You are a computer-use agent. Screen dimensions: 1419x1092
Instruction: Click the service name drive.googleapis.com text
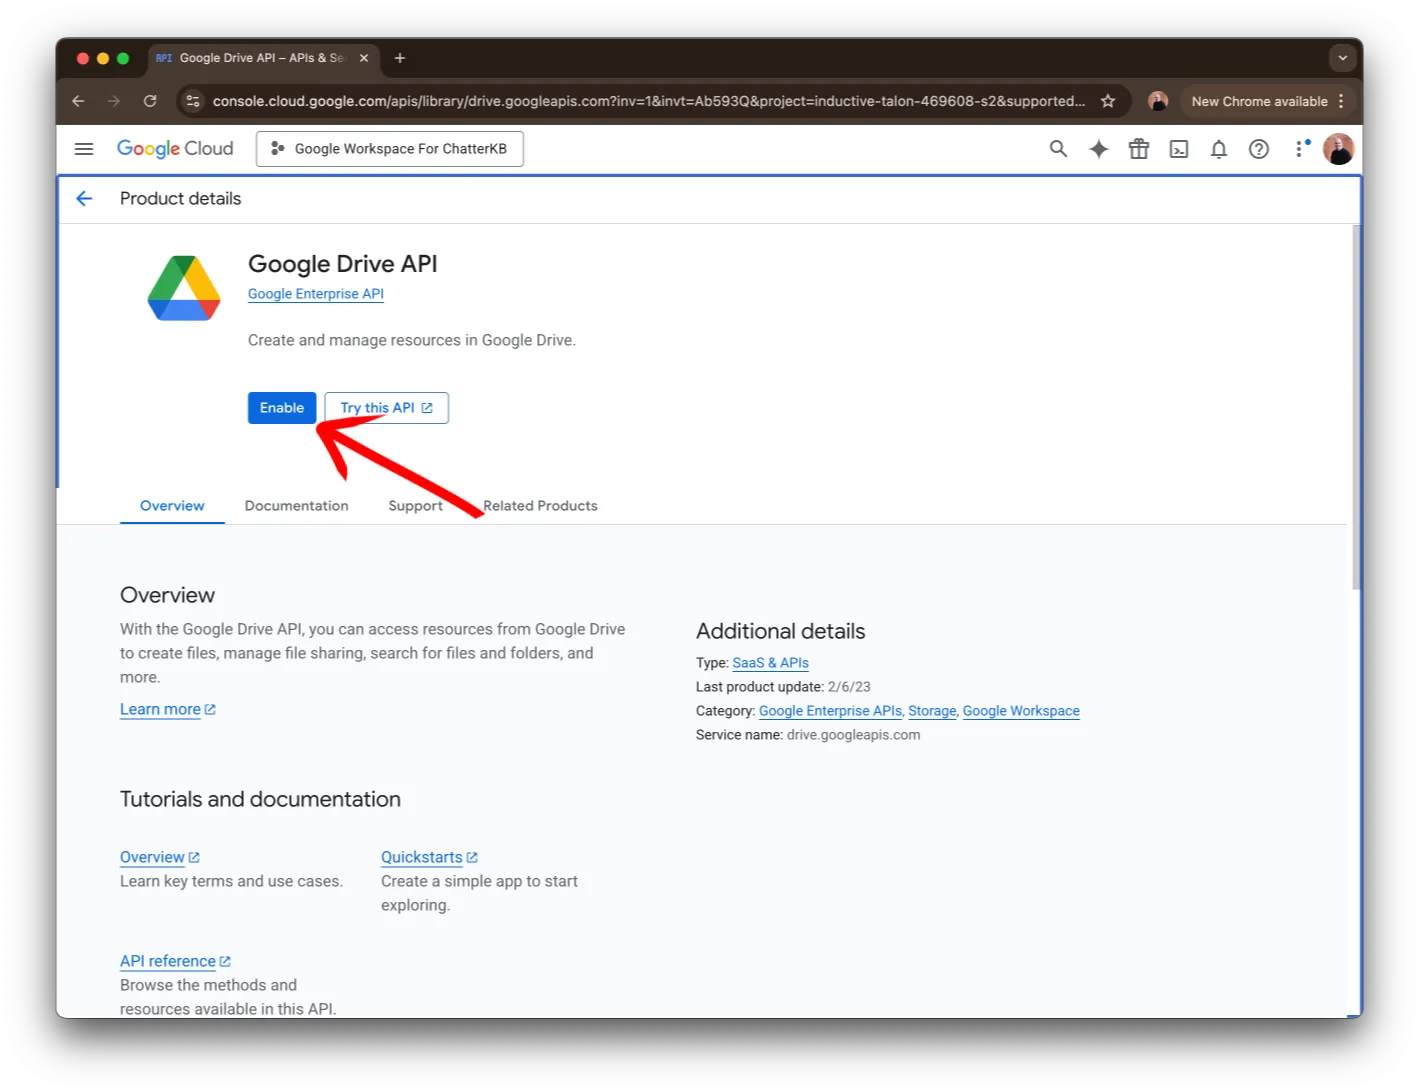(x=853, y=735)
